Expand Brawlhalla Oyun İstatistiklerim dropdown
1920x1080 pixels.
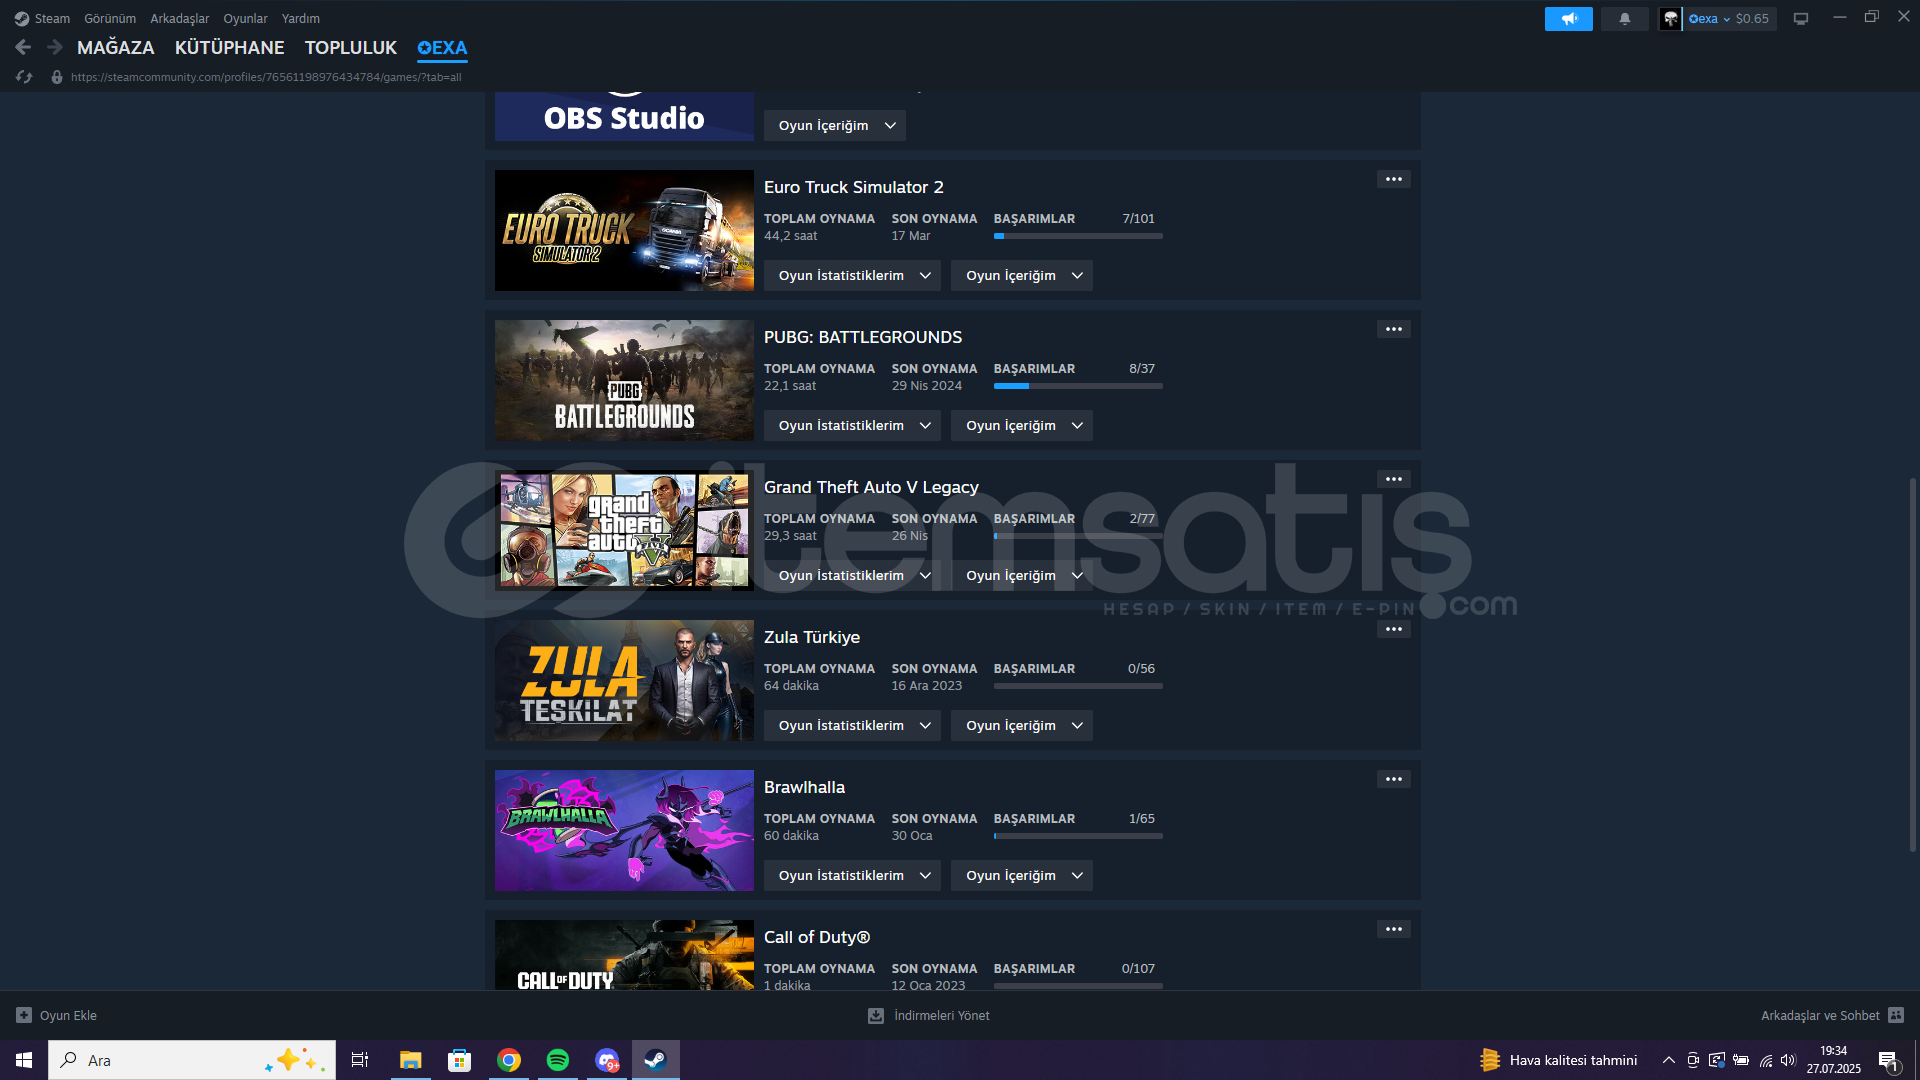852,875
